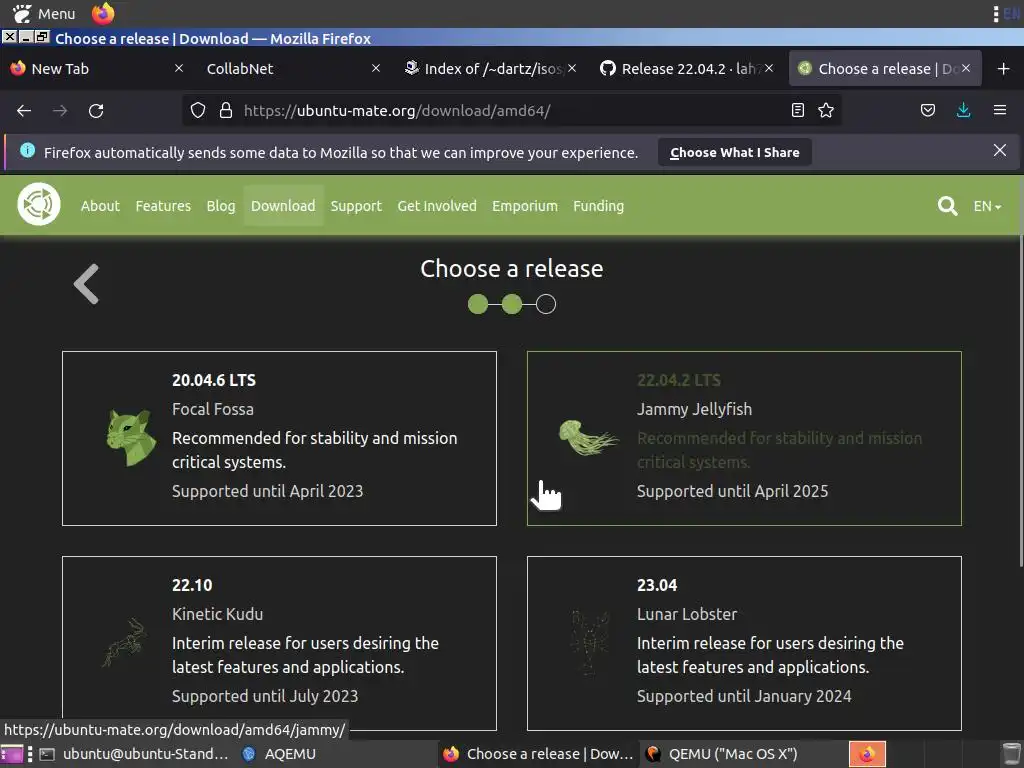Launch Firefox from the top panel icon
Image resolution: width=1024 pixels, height=768 pixels.
(103, 13)
